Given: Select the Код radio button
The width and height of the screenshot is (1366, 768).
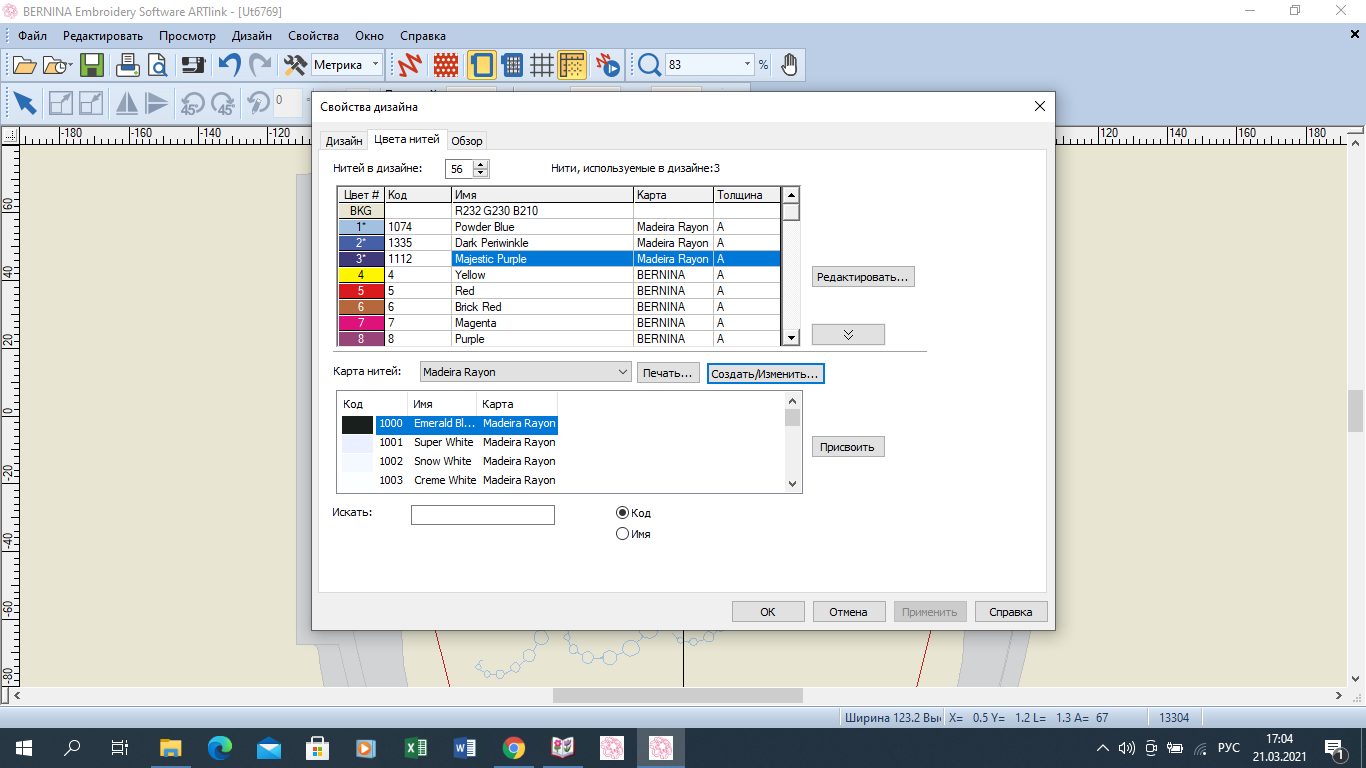Looking at the screenshot, I should pyautogui.click(x=623, y=513).
